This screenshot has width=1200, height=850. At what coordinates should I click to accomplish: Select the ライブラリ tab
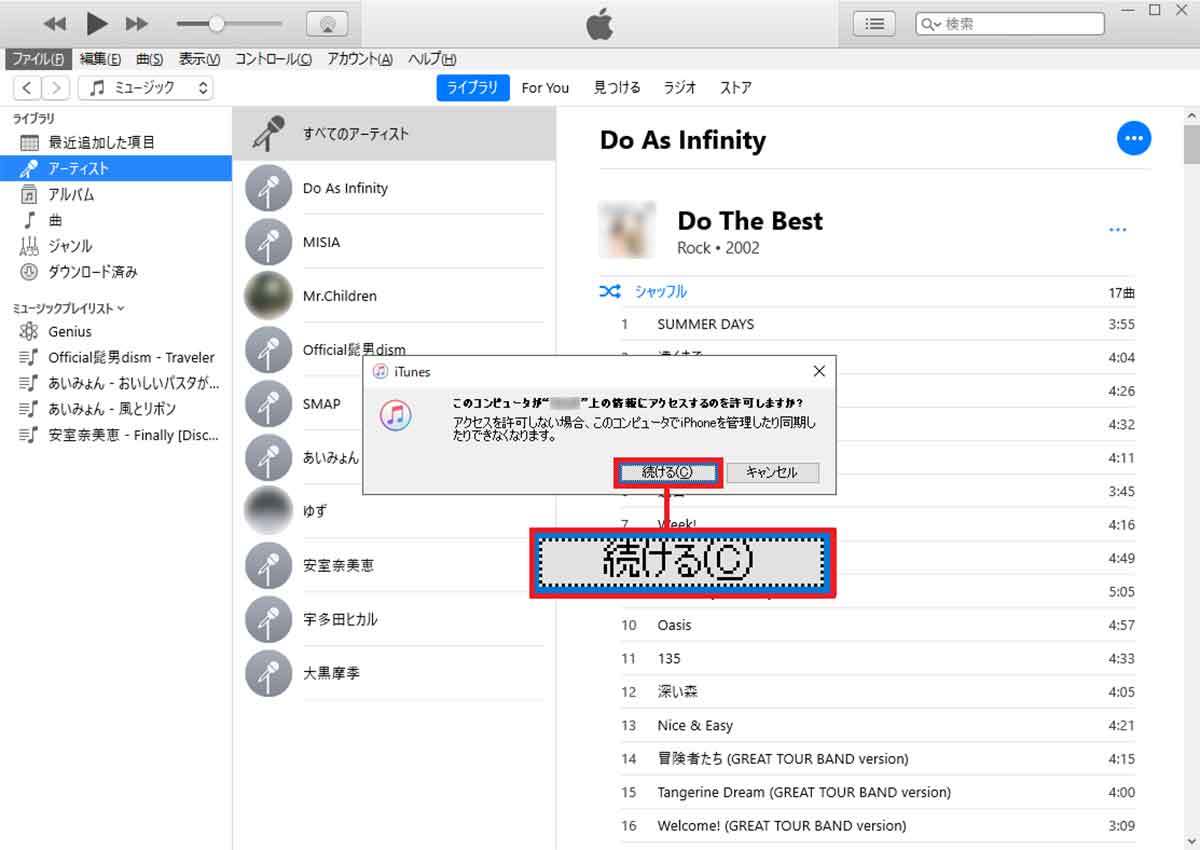coord(473,88)
